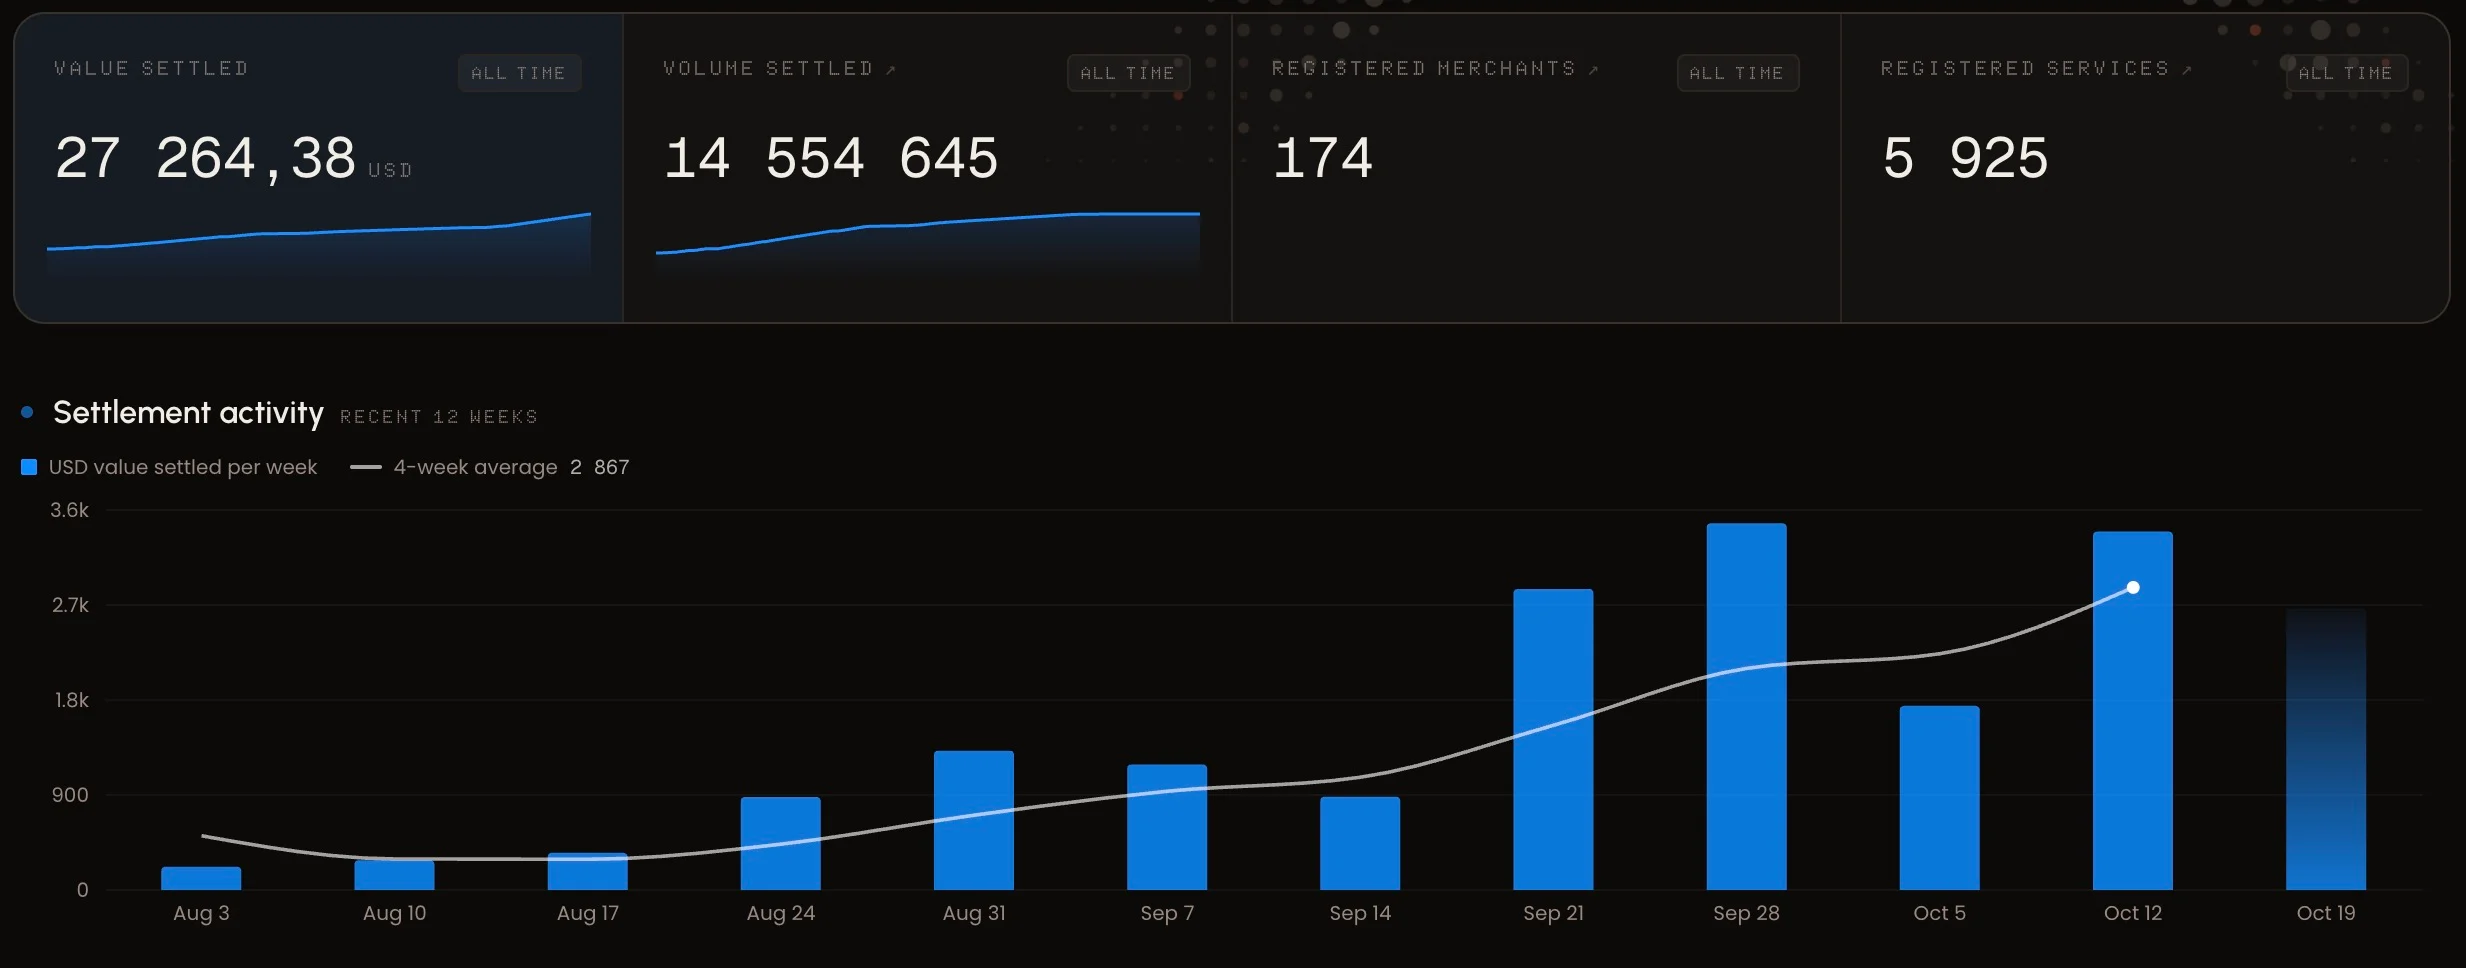Image resolution: width=2466 pixels, height=968 pixels.
Task: Click the Registered Services heading link
Action: coord(2024,68)
